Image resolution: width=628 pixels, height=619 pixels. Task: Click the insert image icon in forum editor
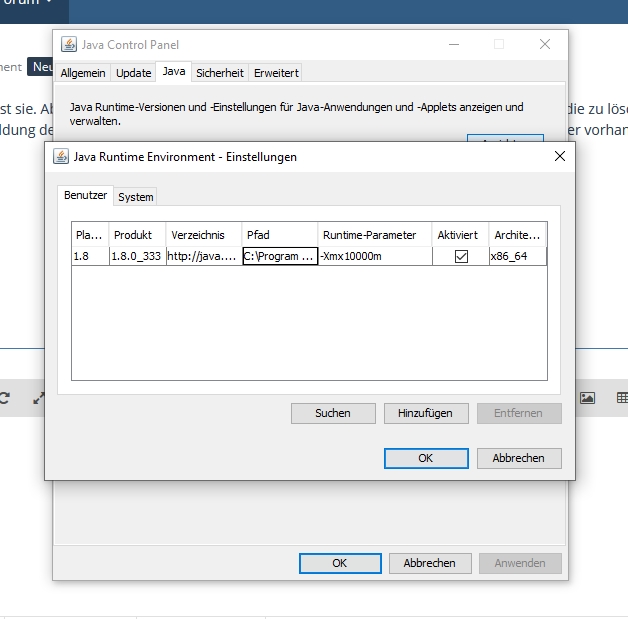pos(588,398)
